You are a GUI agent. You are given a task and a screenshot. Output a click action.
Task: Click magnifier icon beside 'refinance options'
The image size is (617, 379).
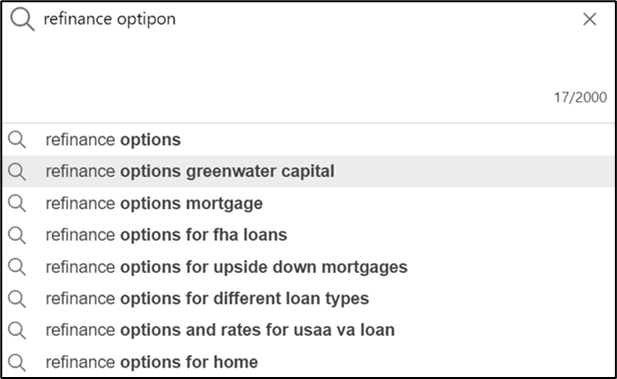pos(17,140)
